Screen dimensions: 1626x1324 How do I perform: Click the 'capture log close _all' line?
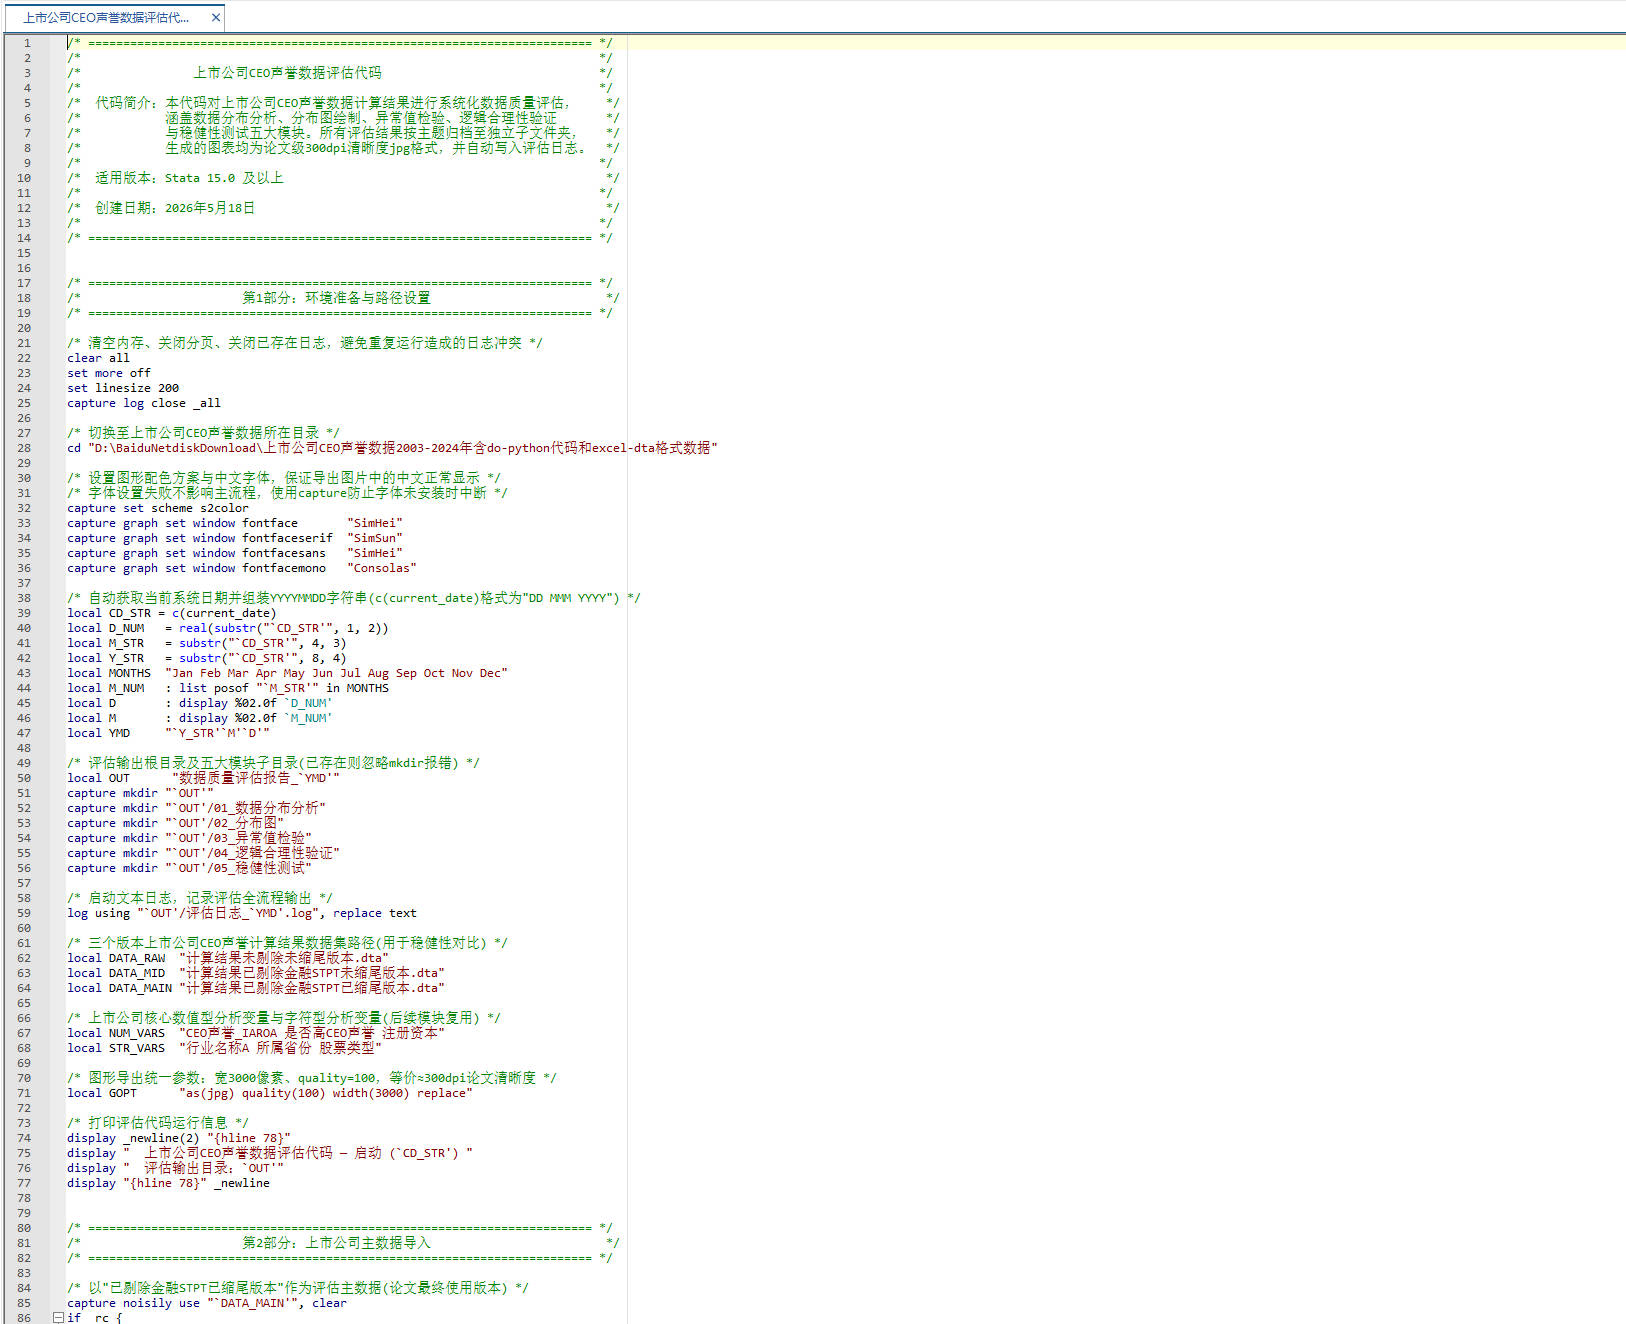coord(144,403)
